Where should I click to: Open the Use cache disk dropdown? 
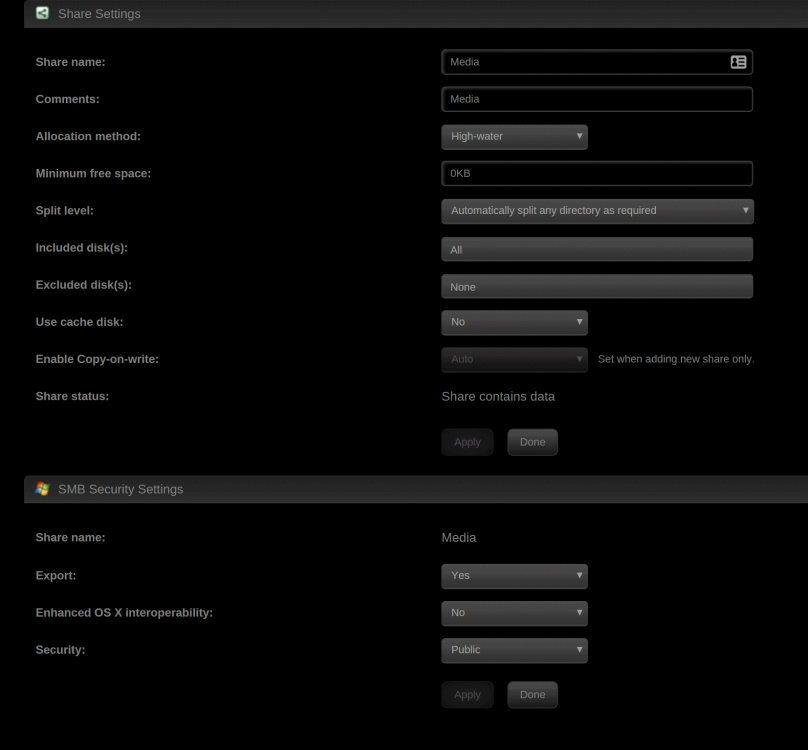coord(514,322)
